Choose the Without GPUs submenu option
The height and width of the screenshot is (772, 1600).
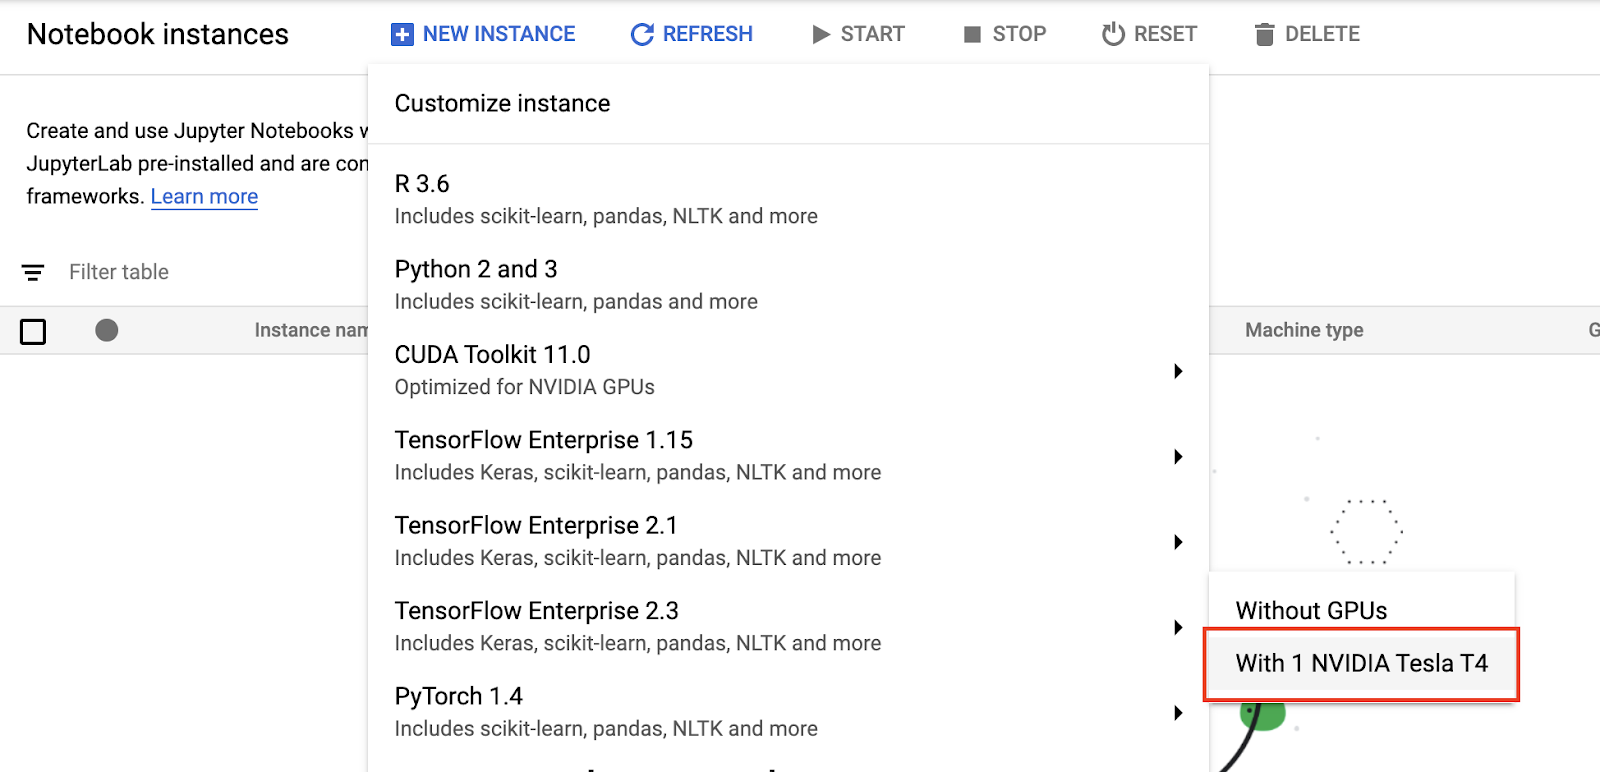pyautogui.click(x=1362, y=610)
